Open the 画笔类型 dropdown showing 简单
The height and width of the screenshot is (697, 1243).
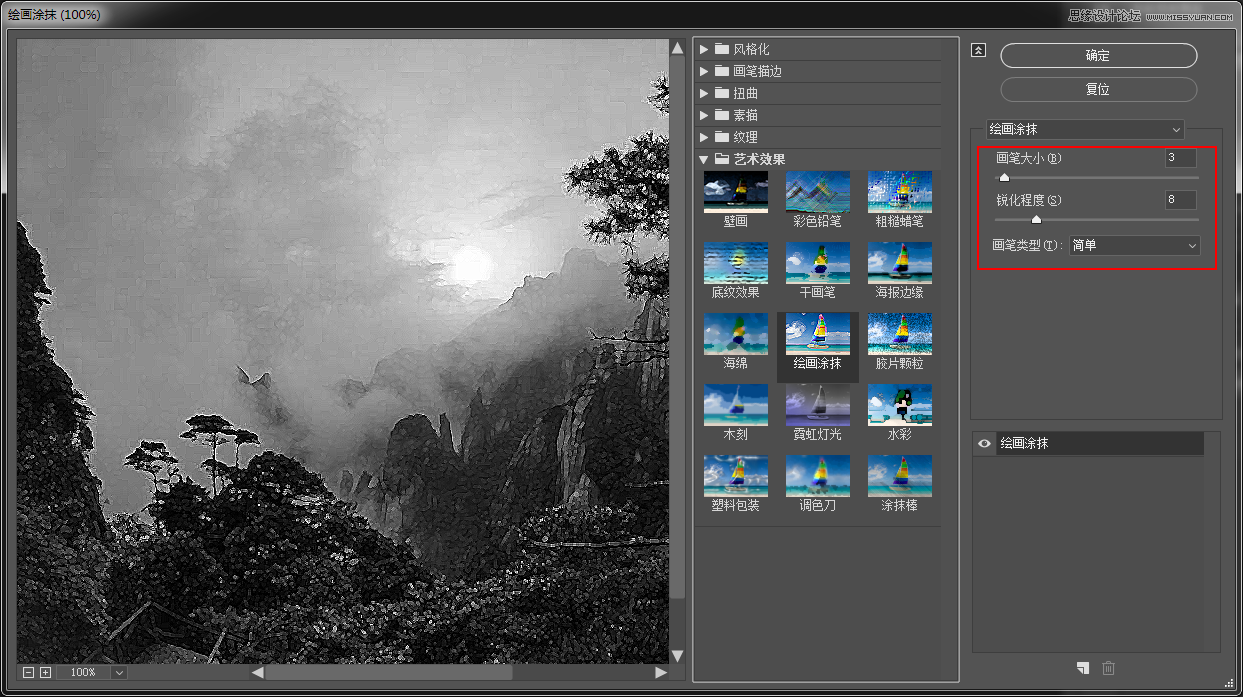point(1134,245)
